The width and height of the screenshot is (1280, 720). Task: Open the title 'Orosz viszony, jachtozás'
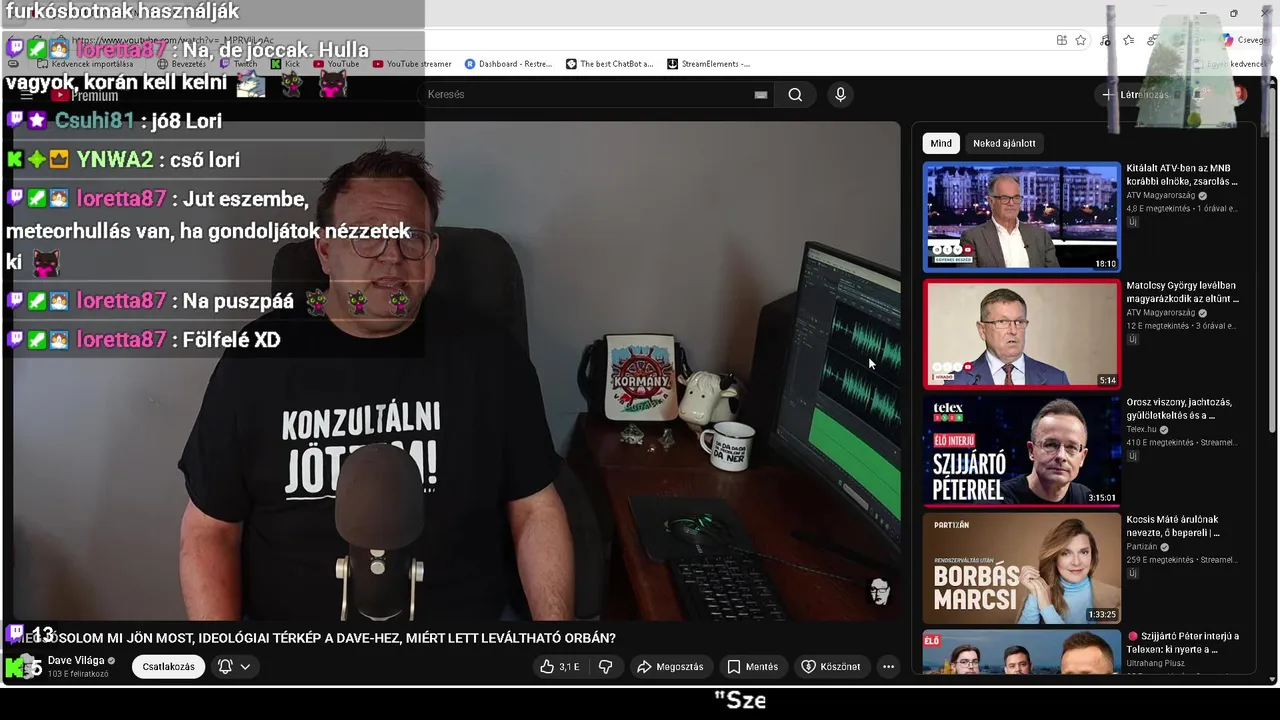click(x=1179, y=409)
